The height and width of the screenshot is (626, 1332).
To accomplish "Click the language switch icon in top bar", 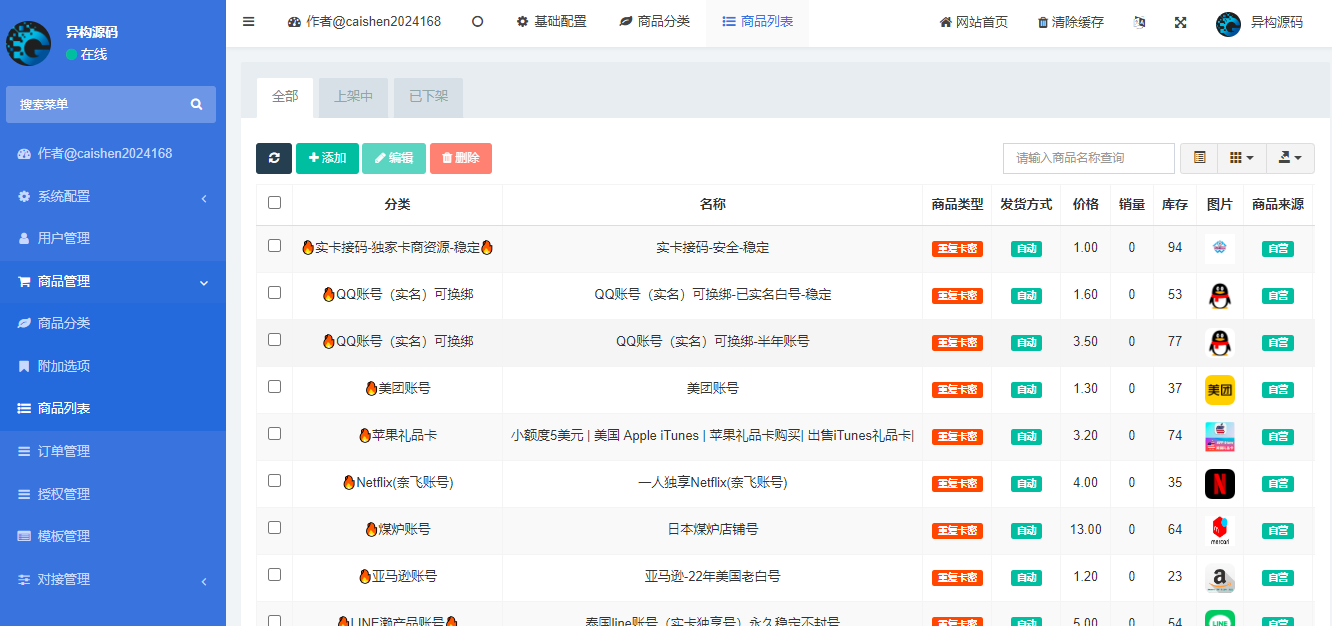I will coord(1139,22).
